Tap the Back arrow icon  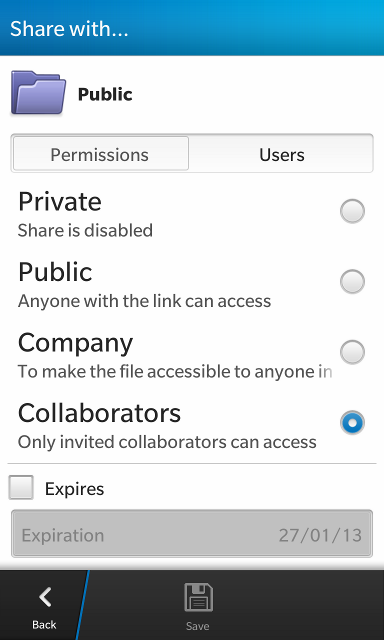point(45,597)
